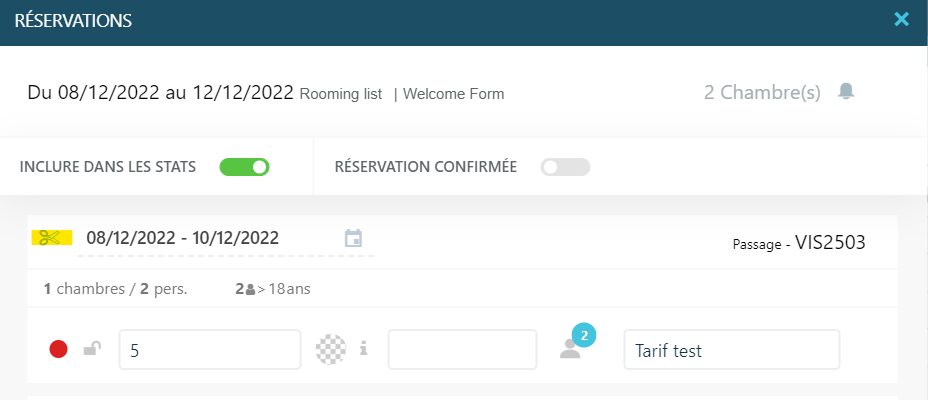Click the yellow scissors split icon
Screen dimensions: 928x400
(51, 237)
